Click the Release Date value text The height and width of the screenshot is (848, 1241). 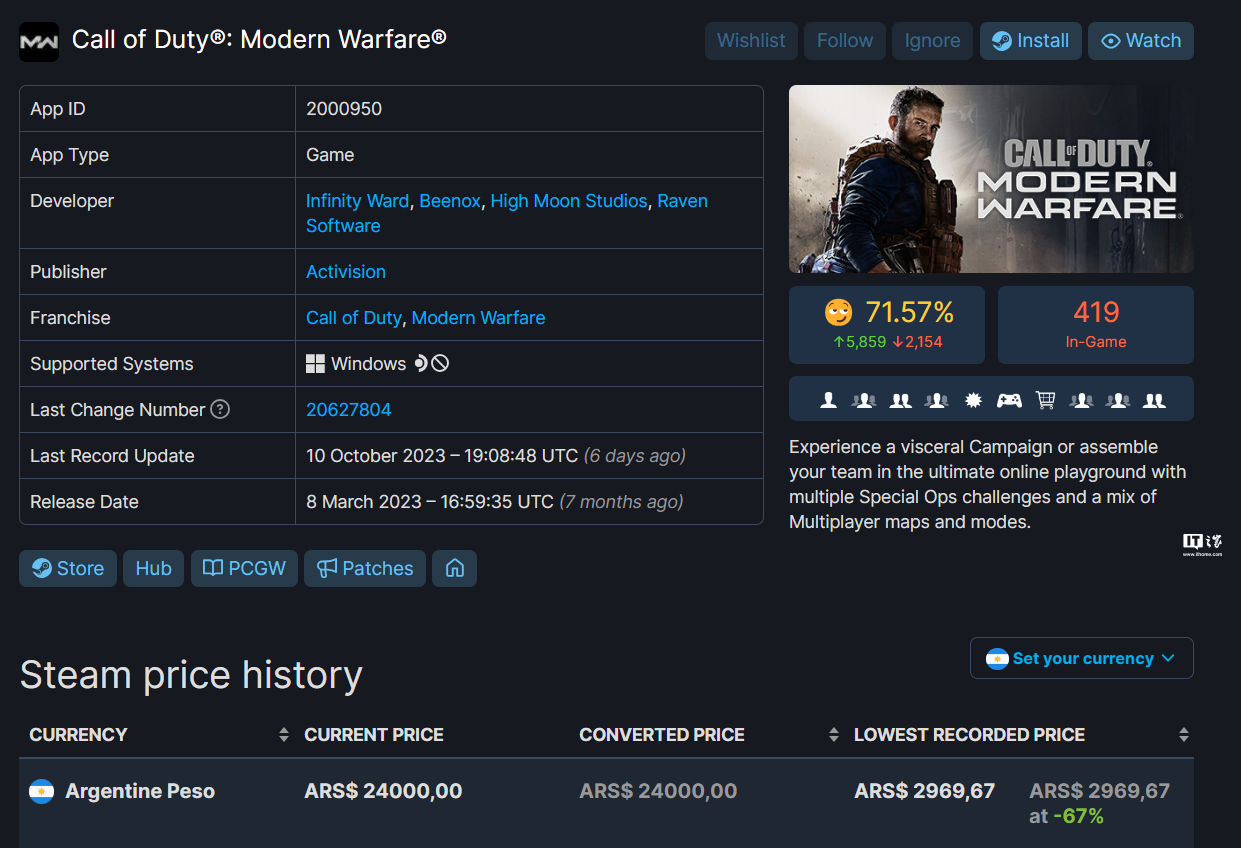coord(495,502)
